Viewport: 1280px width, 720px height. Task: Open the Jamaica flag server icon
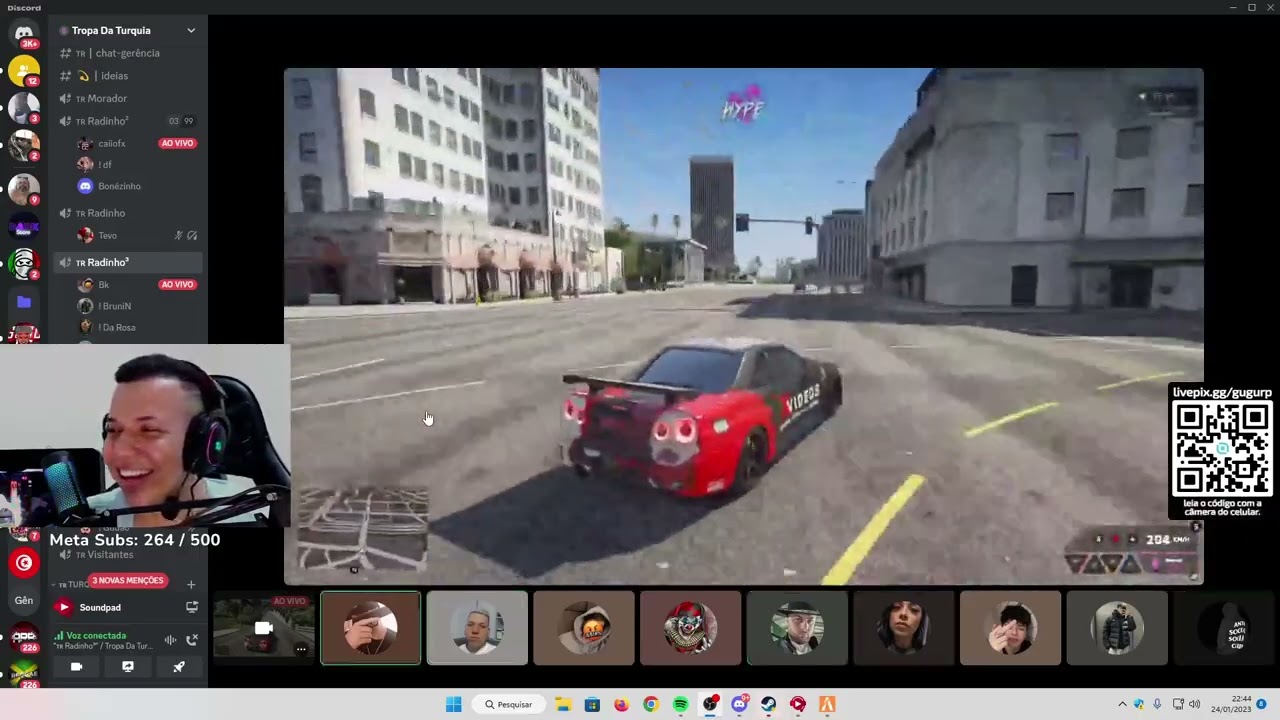23,675
